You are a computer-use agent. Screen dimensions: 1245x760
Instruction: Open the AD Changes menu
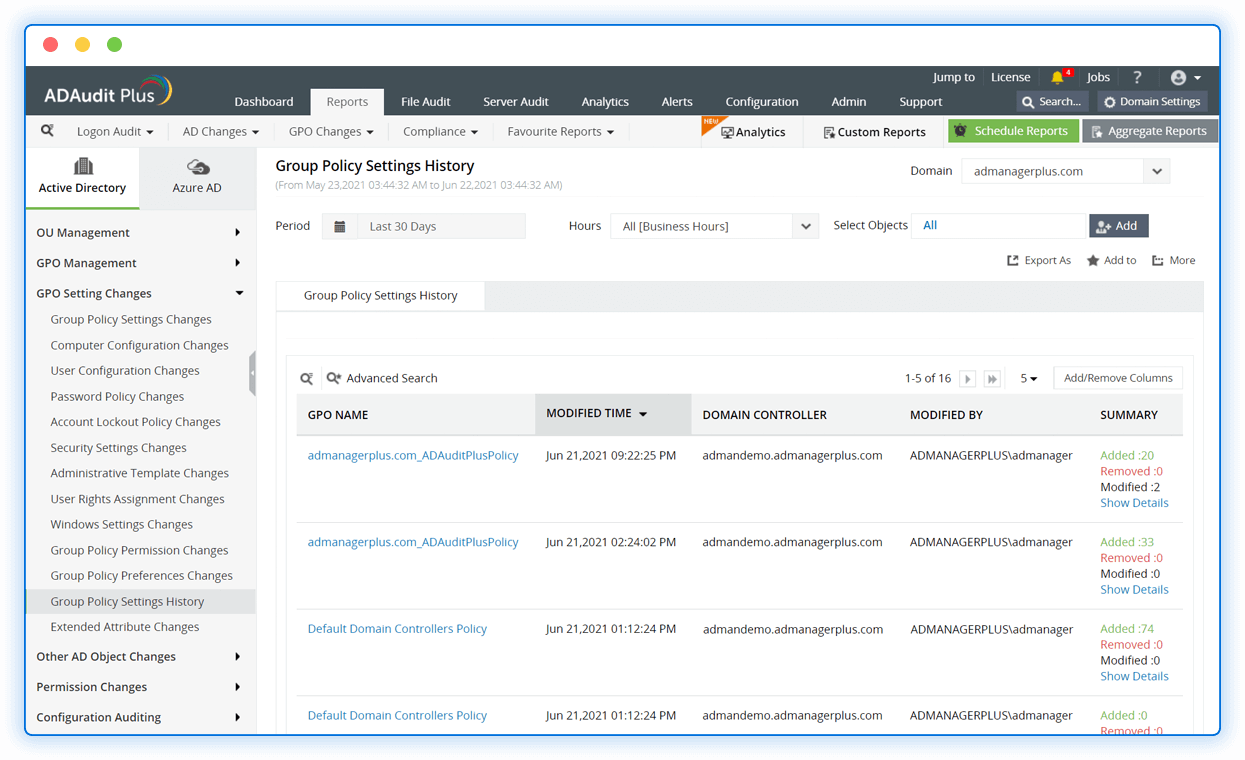pyautogui.click(x=220, y=131)
